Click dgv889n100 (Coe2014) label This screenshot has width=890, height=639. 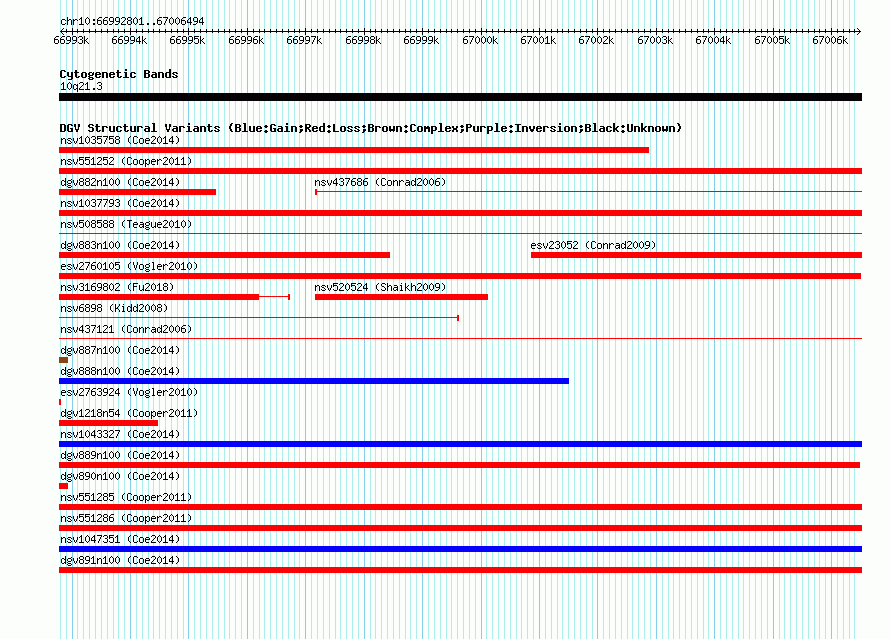(120, 455)
